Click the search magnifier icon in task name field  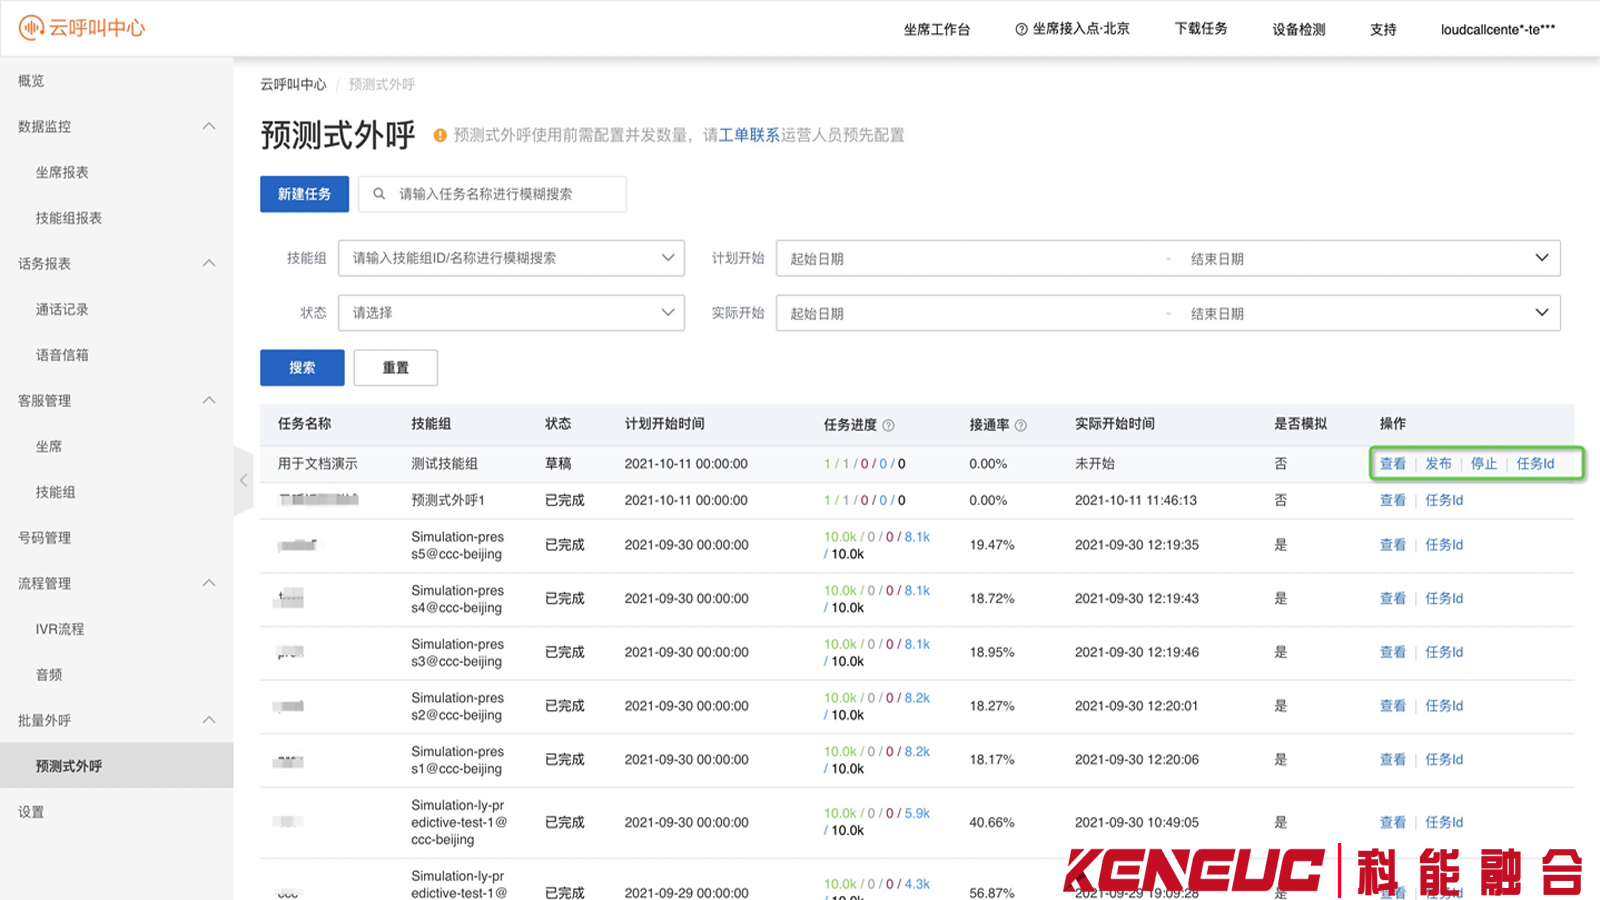click(379, 194)
